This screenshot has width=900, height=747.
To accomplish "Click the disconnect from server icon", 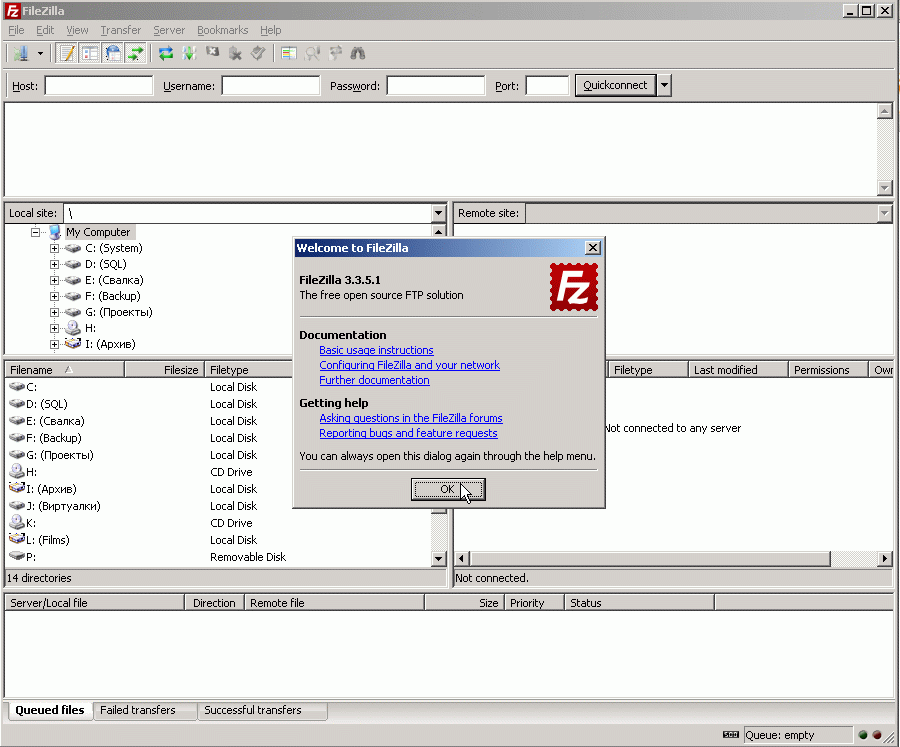I will (235, 53).
